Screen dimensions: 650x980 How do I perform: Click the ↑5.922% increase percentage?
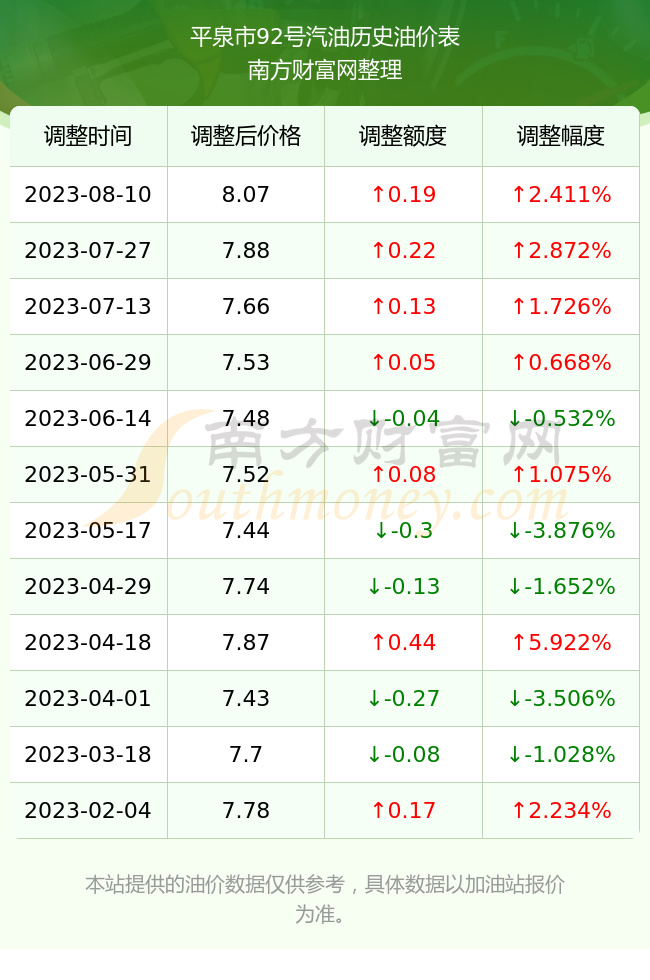[561, 642]
